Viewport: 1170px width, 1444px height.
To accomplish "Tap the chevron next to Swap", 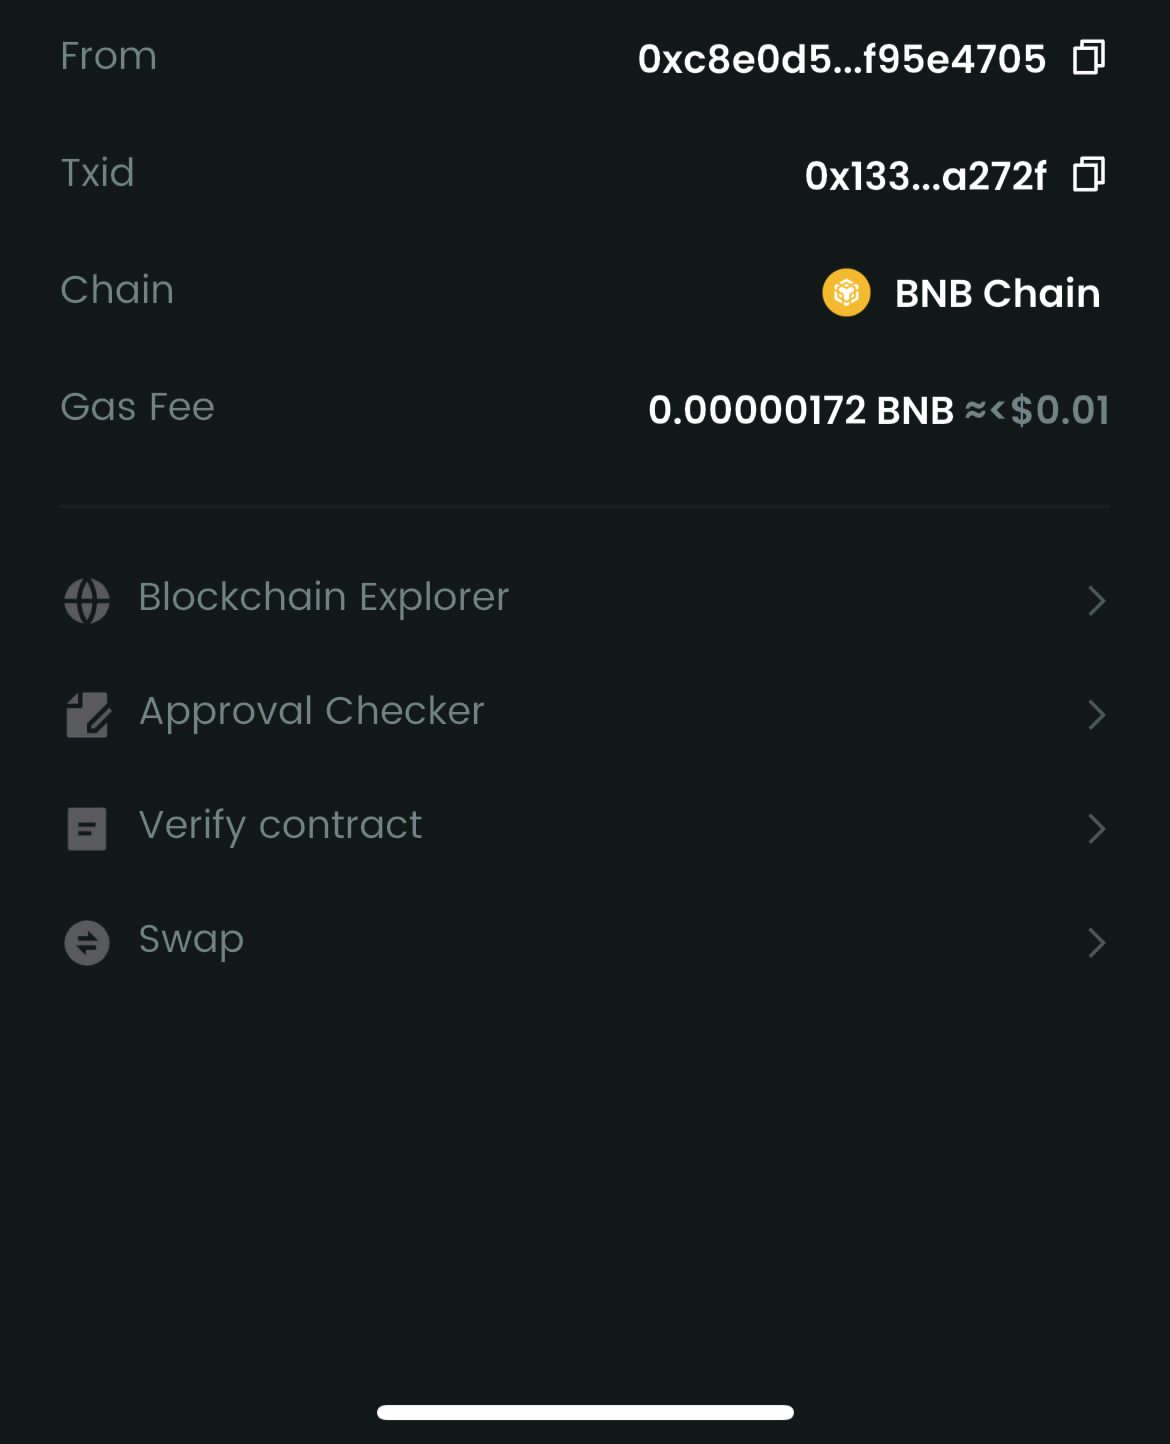I will coord(1096,942).
